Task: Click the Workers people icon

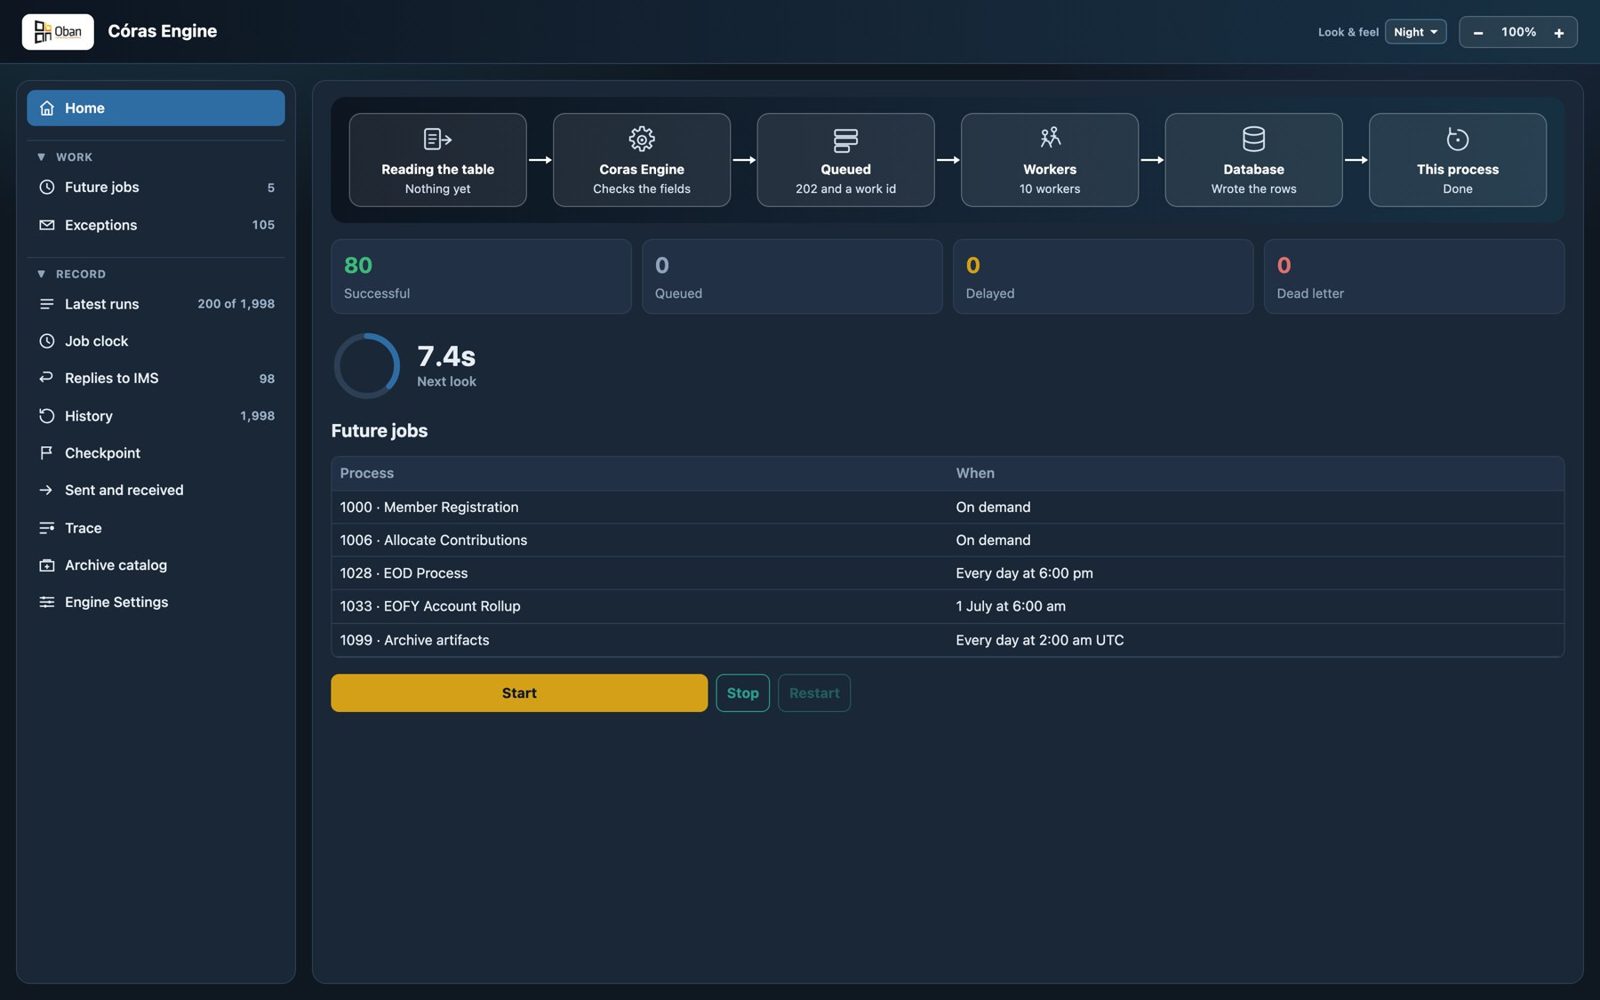Action: click(x=1050, y=139)
